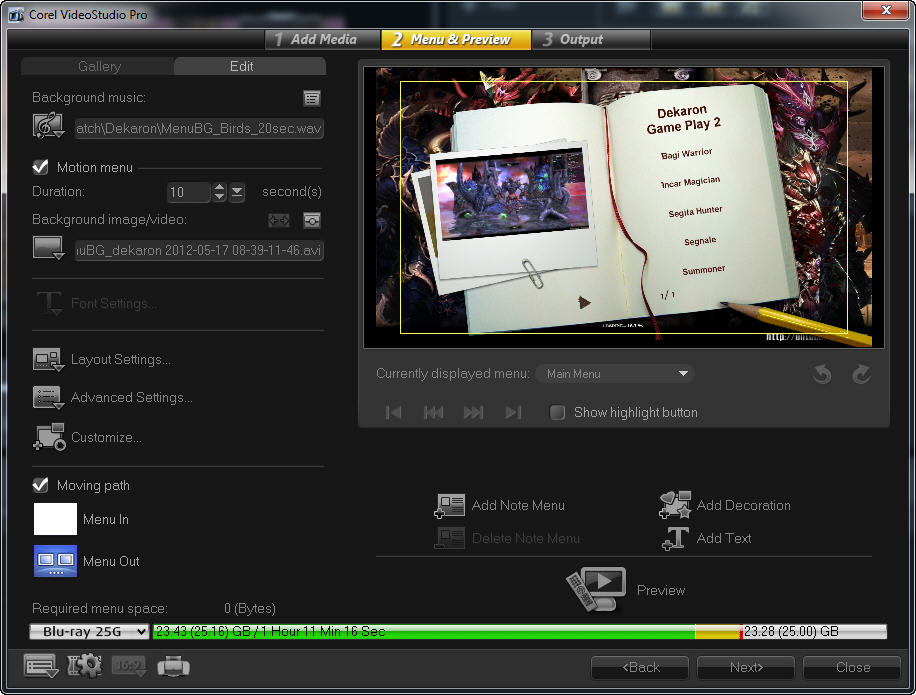
Task: Select the Menu Out transition thumbnail
Action: 55,562
